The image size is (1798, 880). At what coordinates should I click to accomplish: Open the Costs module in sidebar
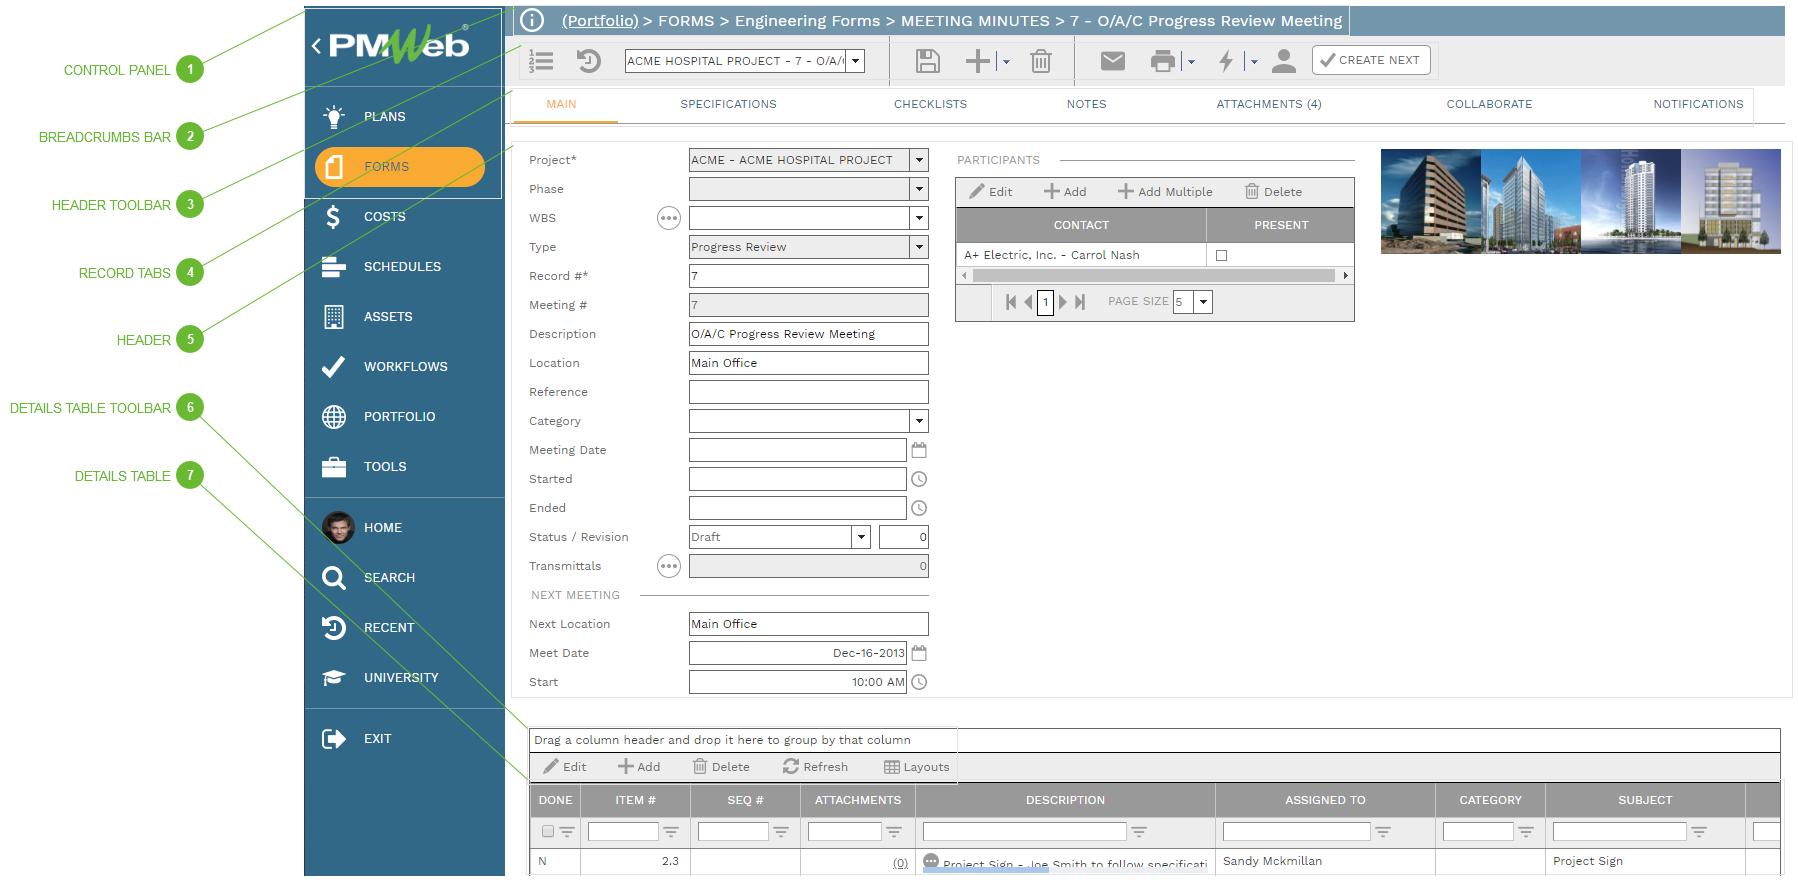(x=385, y=217)
